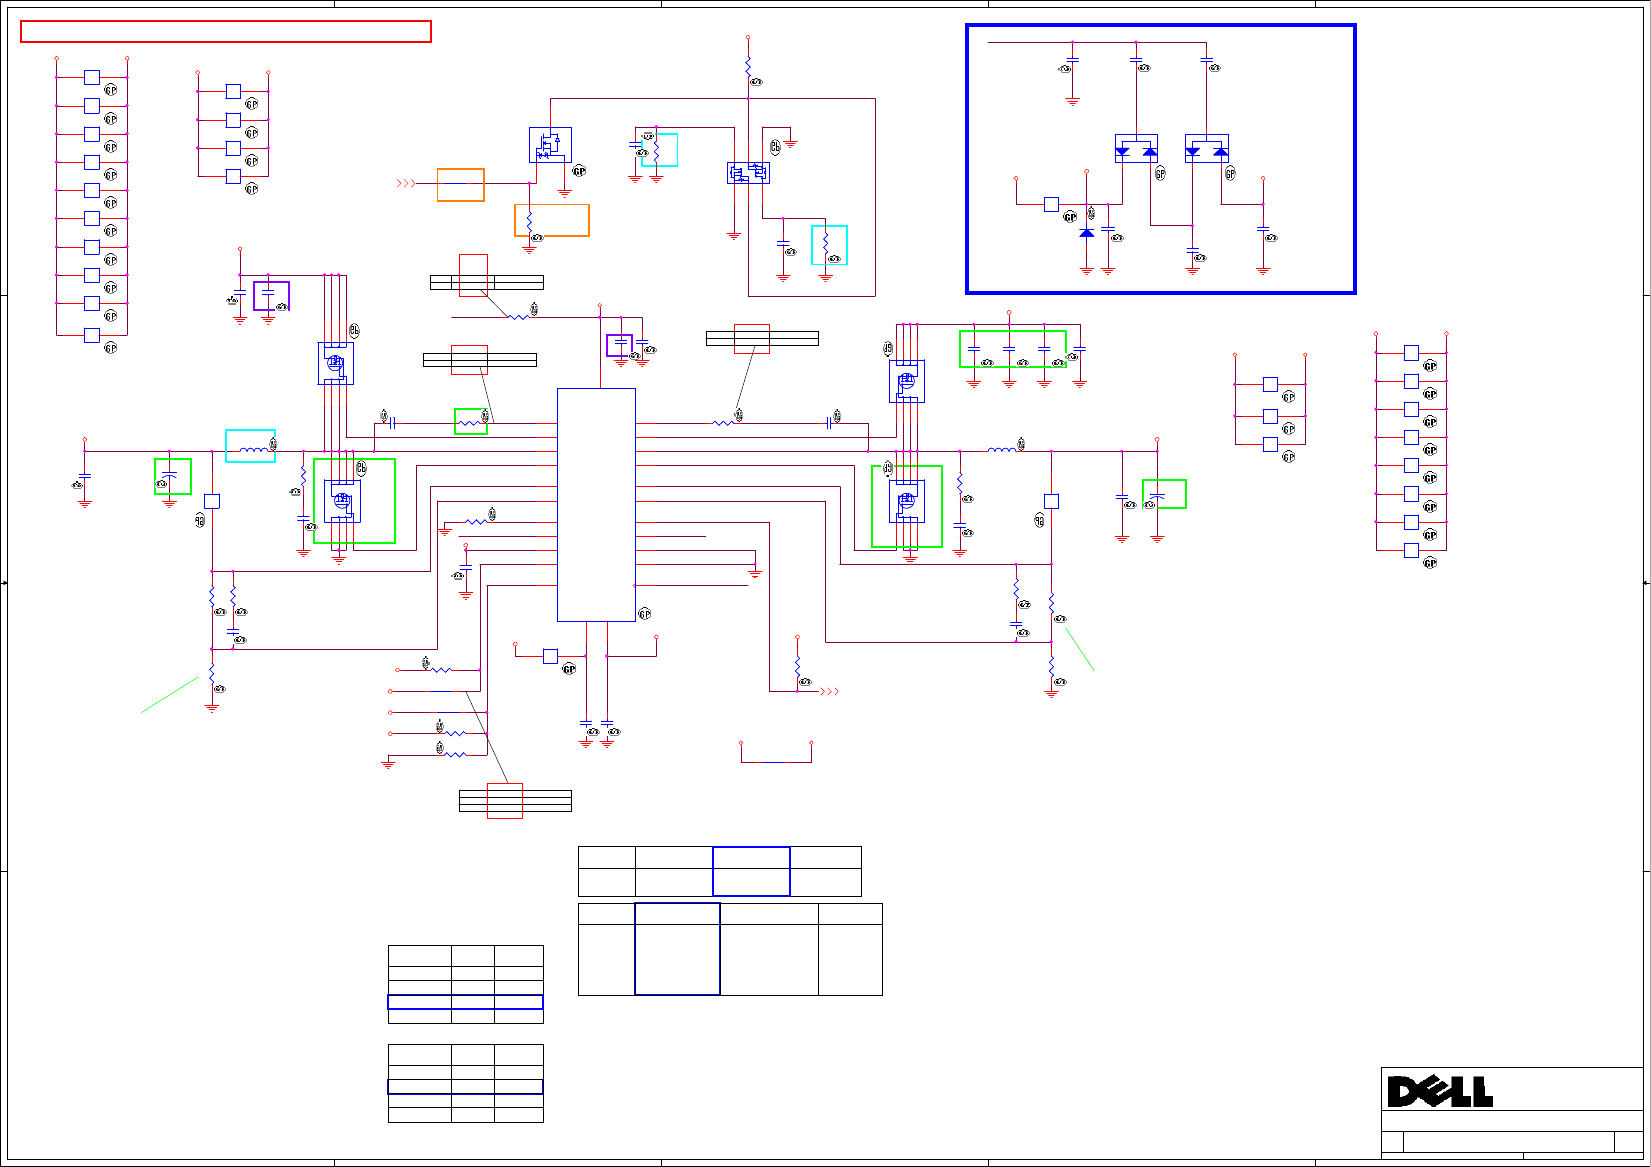
Task: Click resistor inside the wide orange box
Action: pos(529,221)
